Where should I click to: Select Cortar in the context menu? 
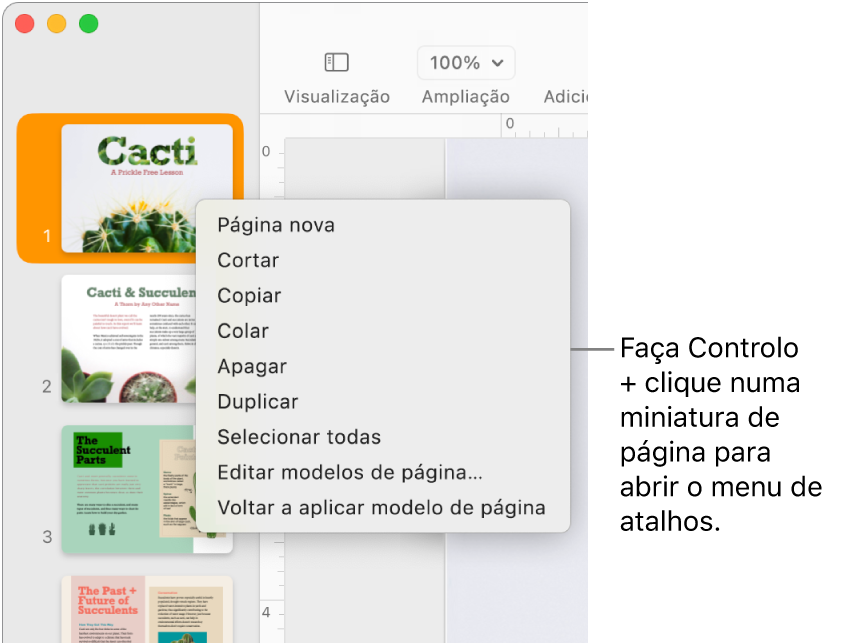(383, 261)
